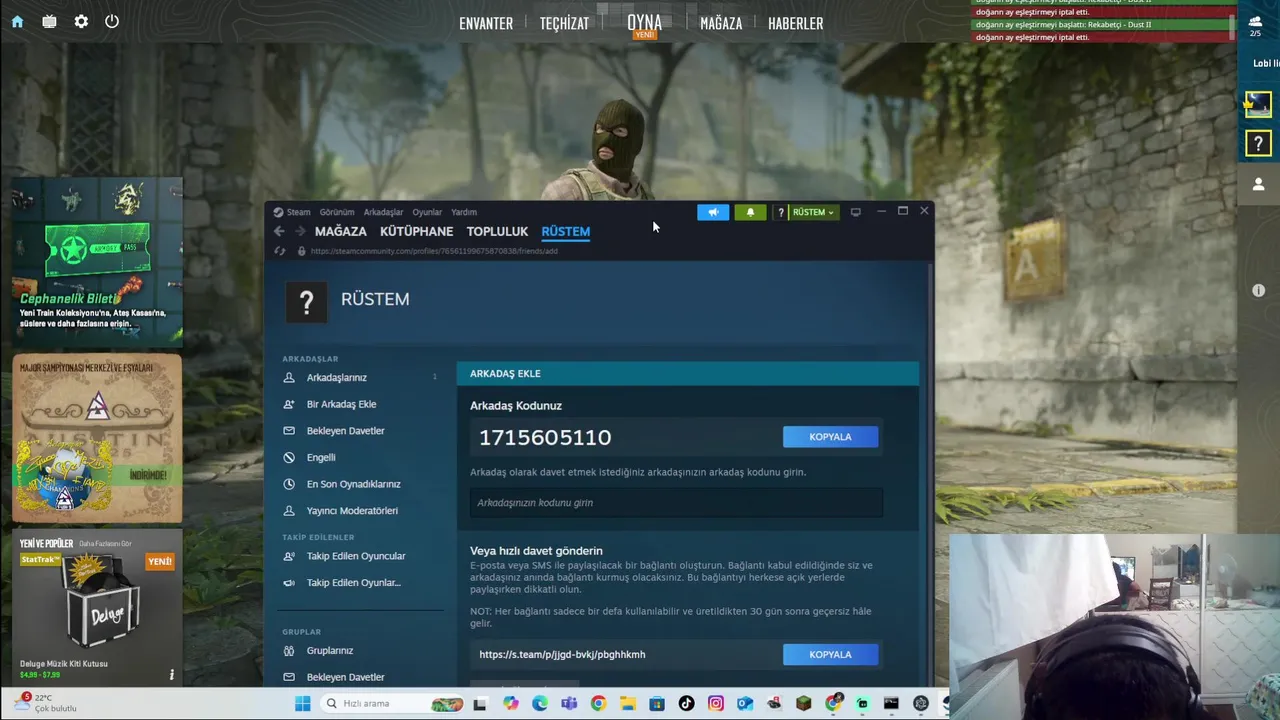Open the HABERLER tab in CS2
The height and width of the screenshot is (720, 1280).
click(x=796, y=23)
